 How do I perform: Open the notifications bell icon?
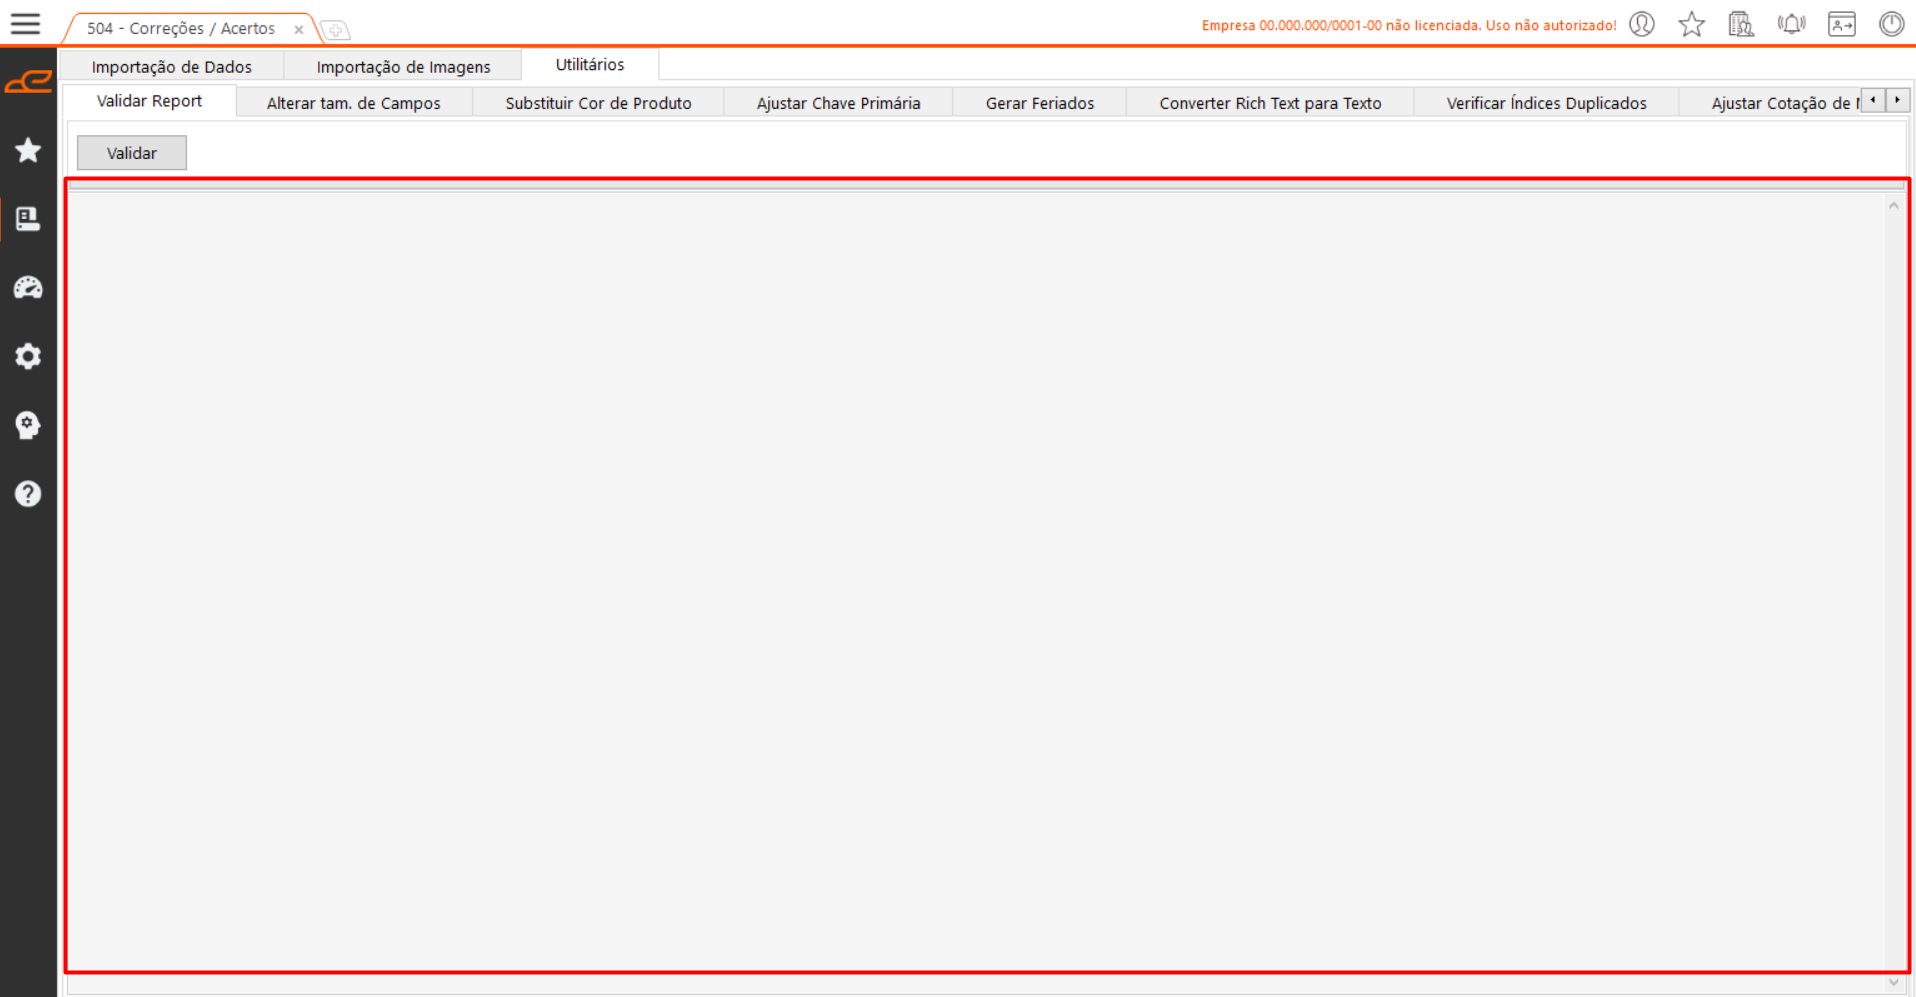click(x=1791, y=24)
